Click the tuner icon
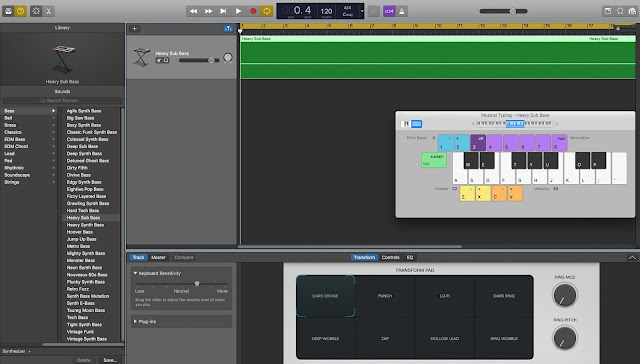The width and height of the screenshot is (640, 364). pyautogui.click(x=374, y=11)
